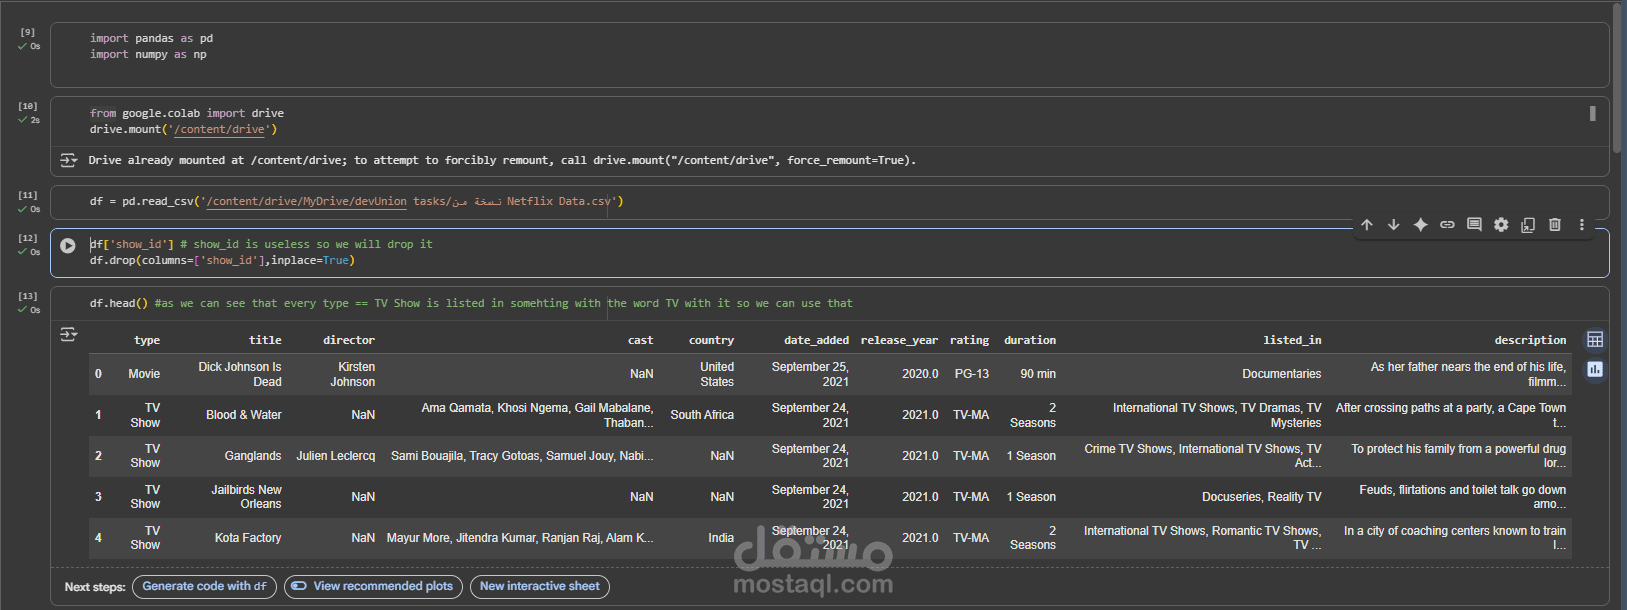Click 'Kota Factory' title cell

(248, 538)
